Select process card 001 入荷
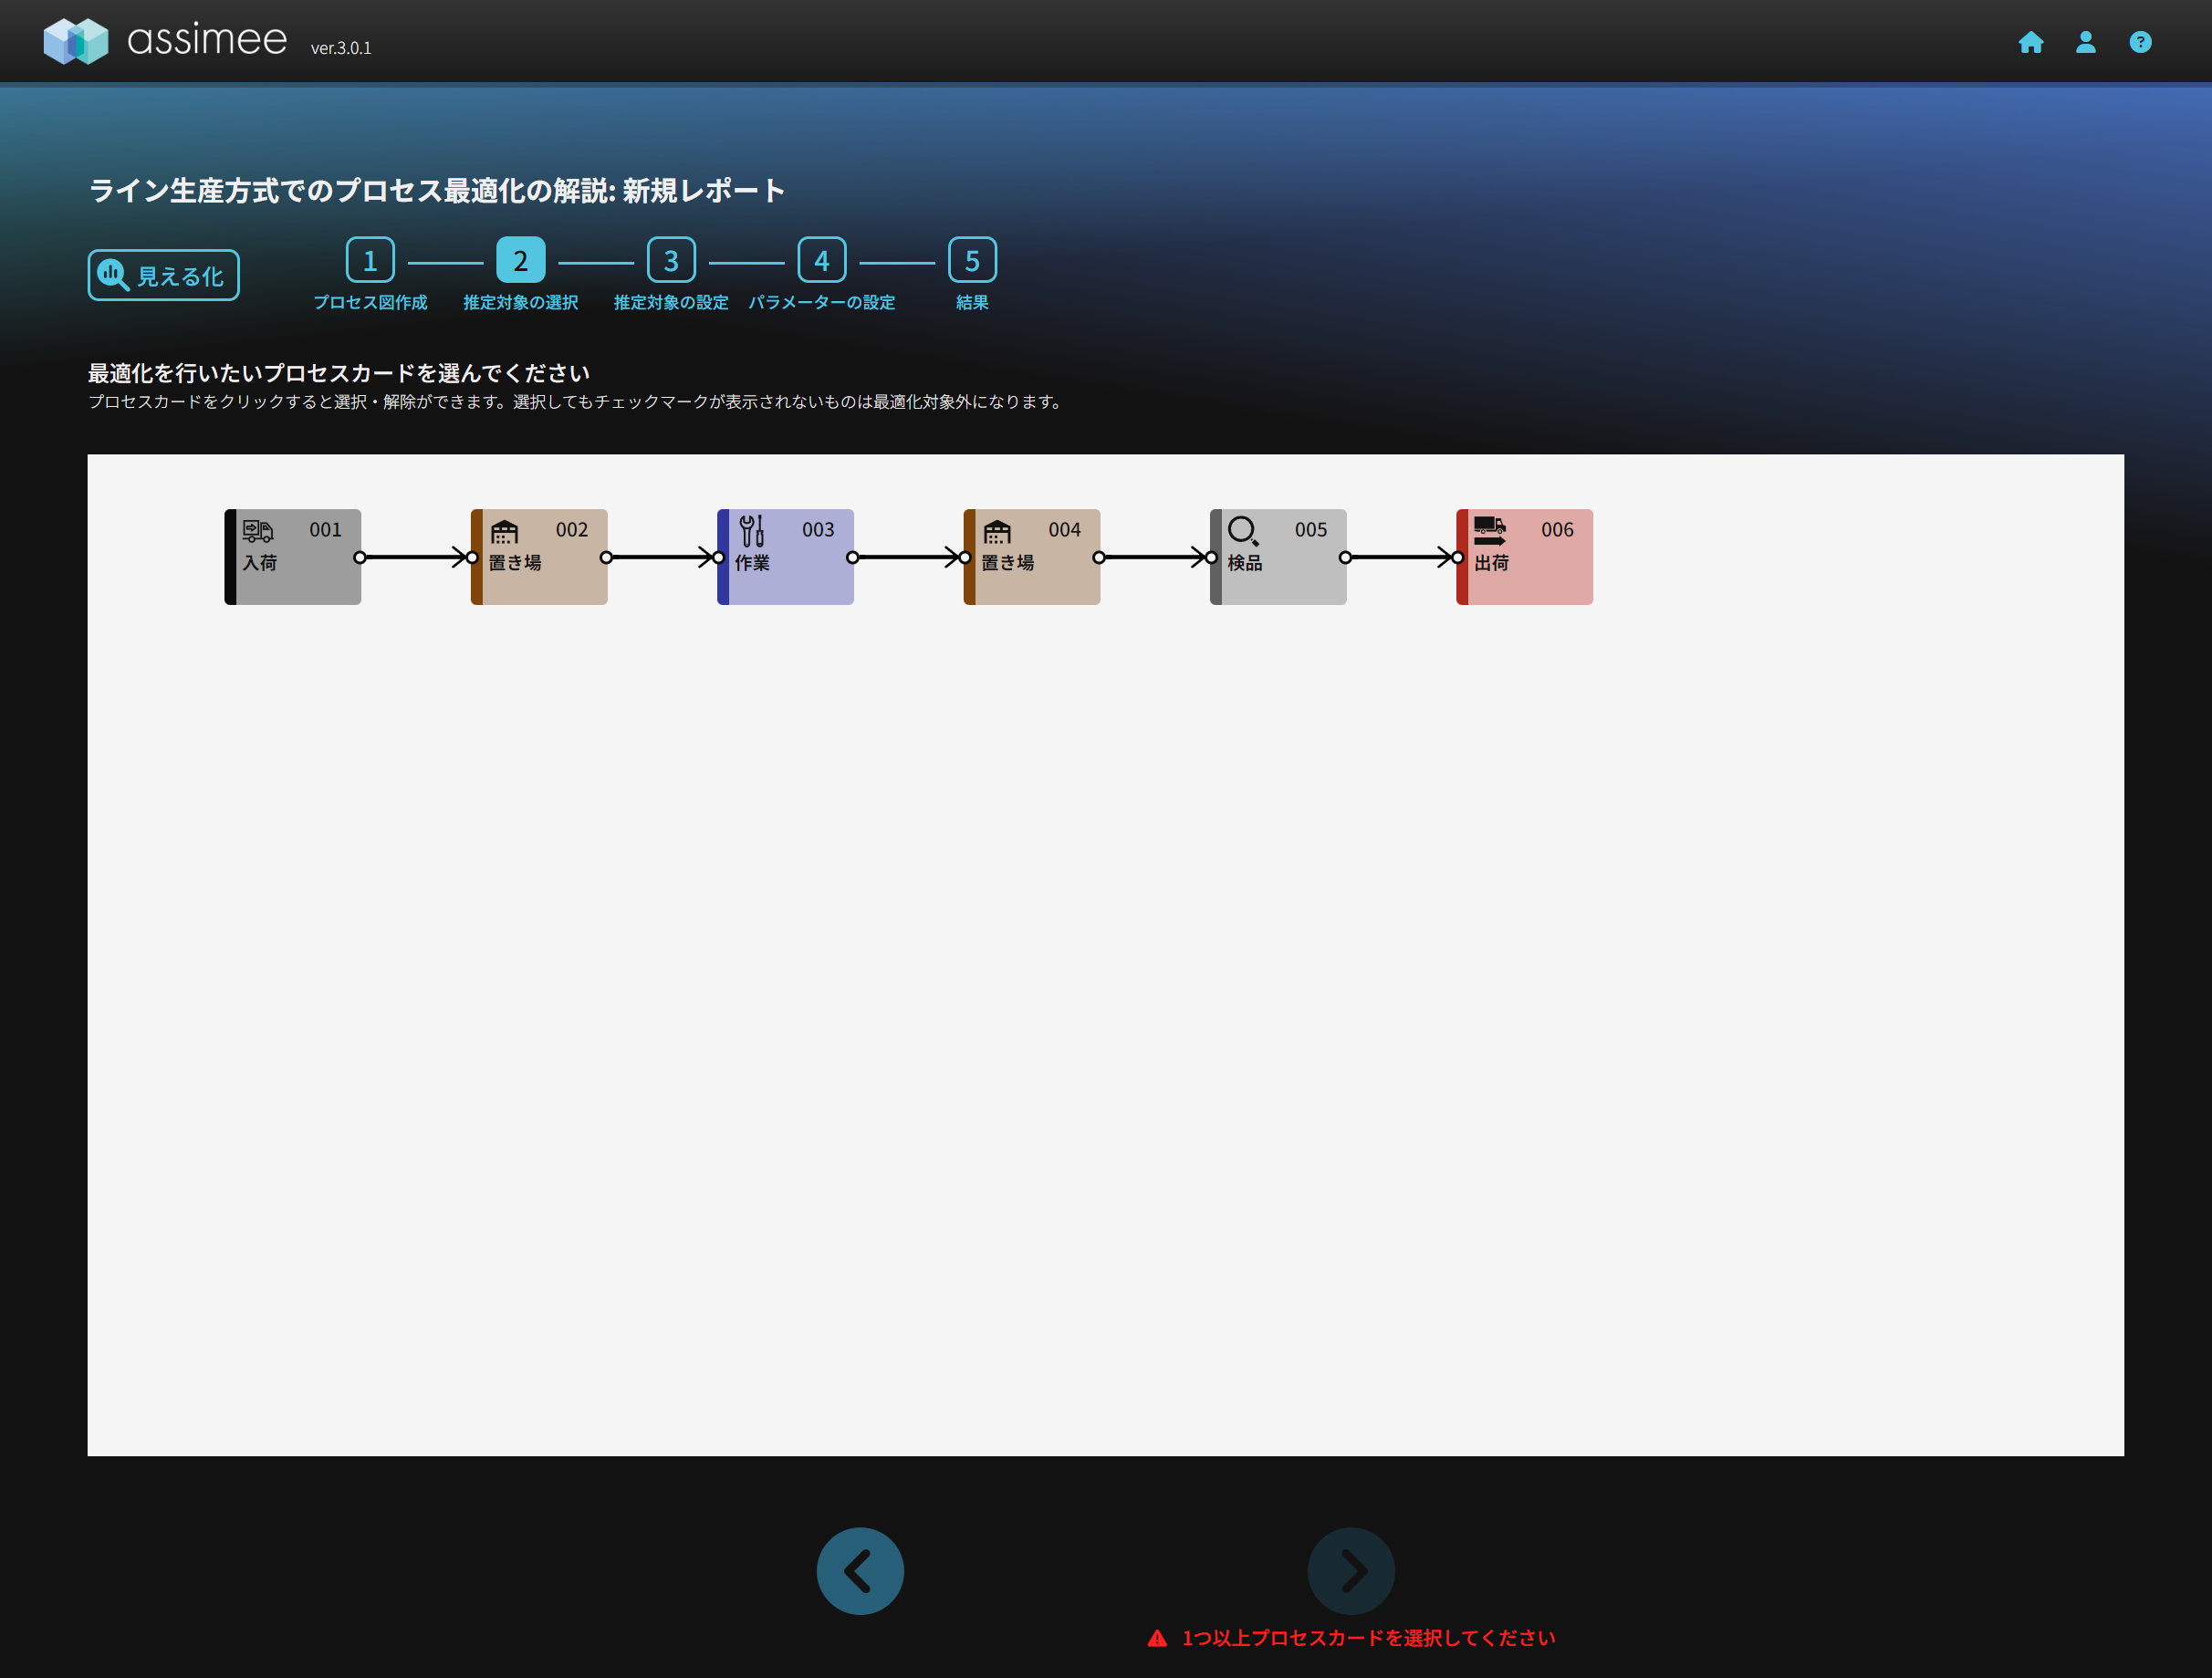The height and width of the screenshot is (1678, 2212). click(293, 557)
